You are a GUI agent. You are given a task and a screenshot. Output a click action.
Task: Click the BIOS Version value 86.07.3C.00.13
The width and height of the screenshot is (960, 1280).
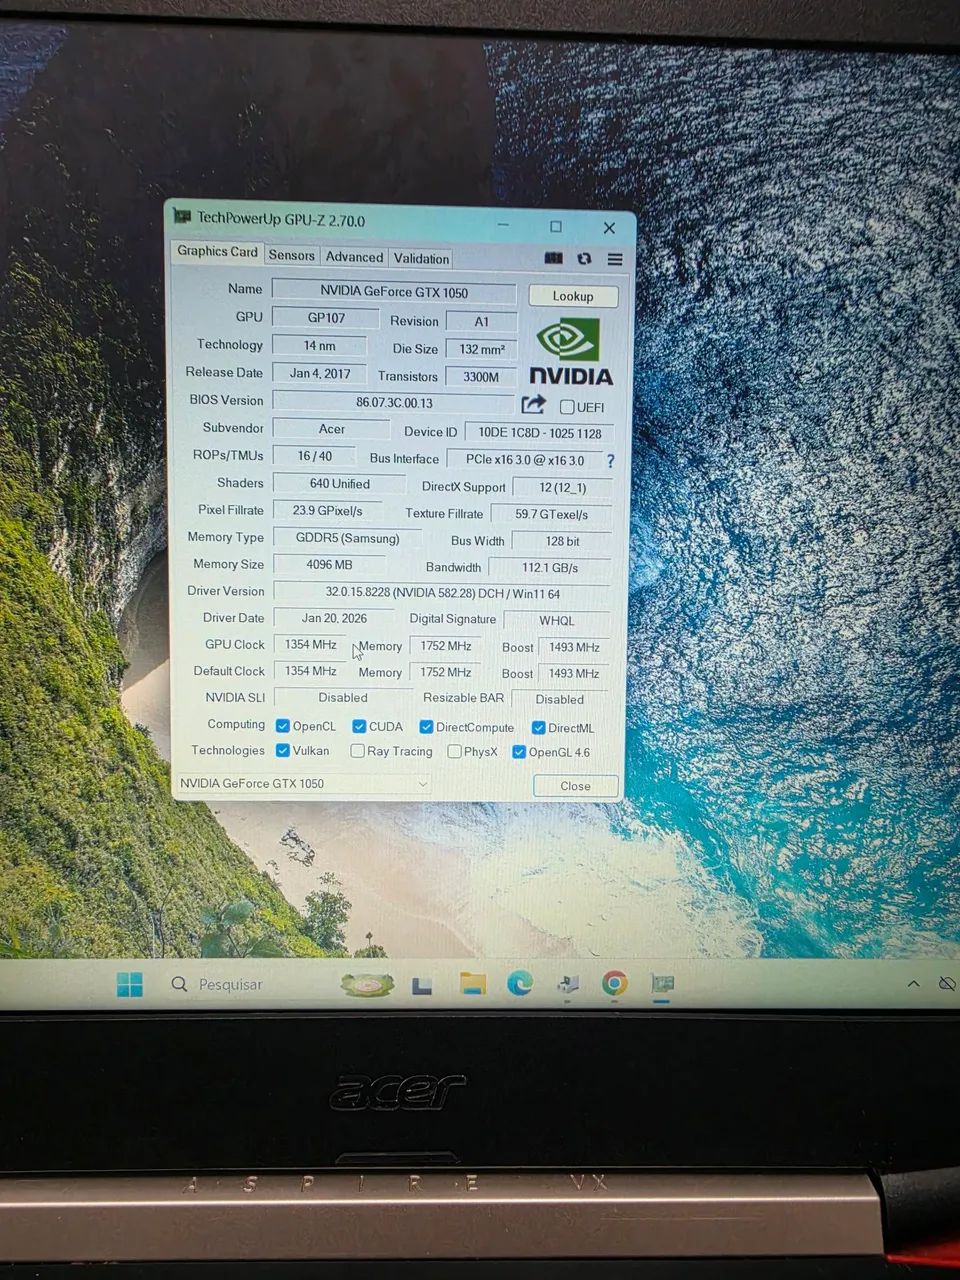point(394,402)
